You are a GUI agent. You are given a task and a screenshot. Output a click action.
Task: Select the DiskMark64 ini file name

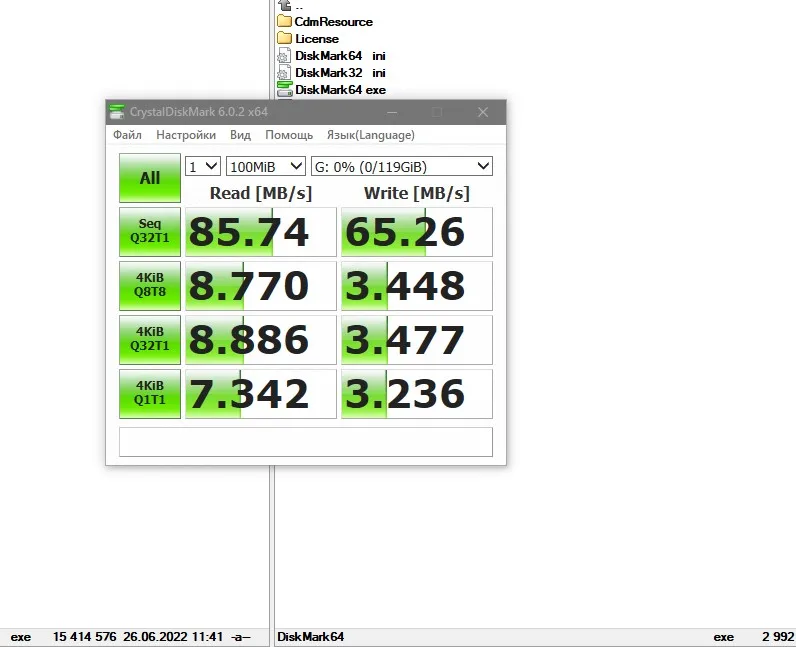(x=340, y=56)
